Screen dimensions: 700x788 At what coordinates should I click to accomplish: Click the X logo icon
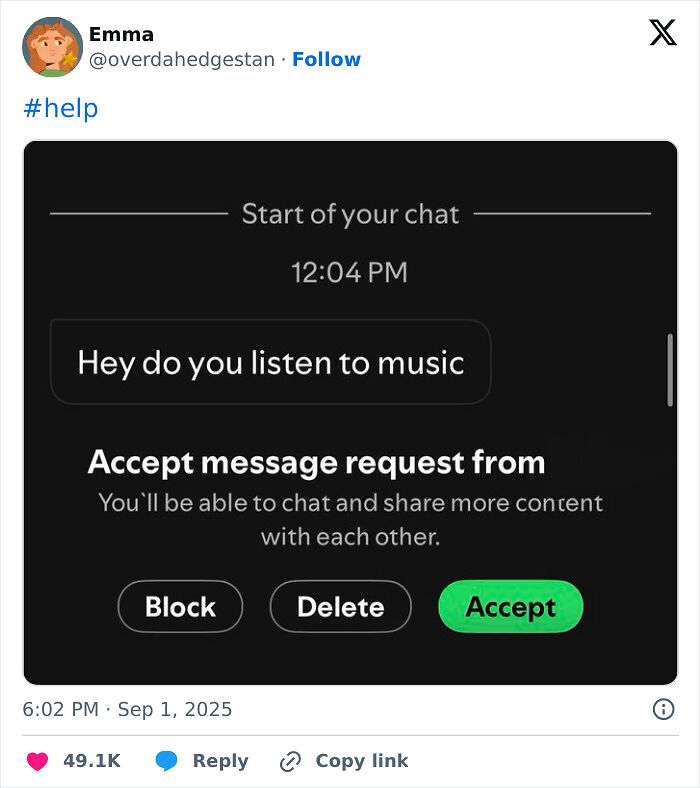pyautogui.click(x=663, y=33)
